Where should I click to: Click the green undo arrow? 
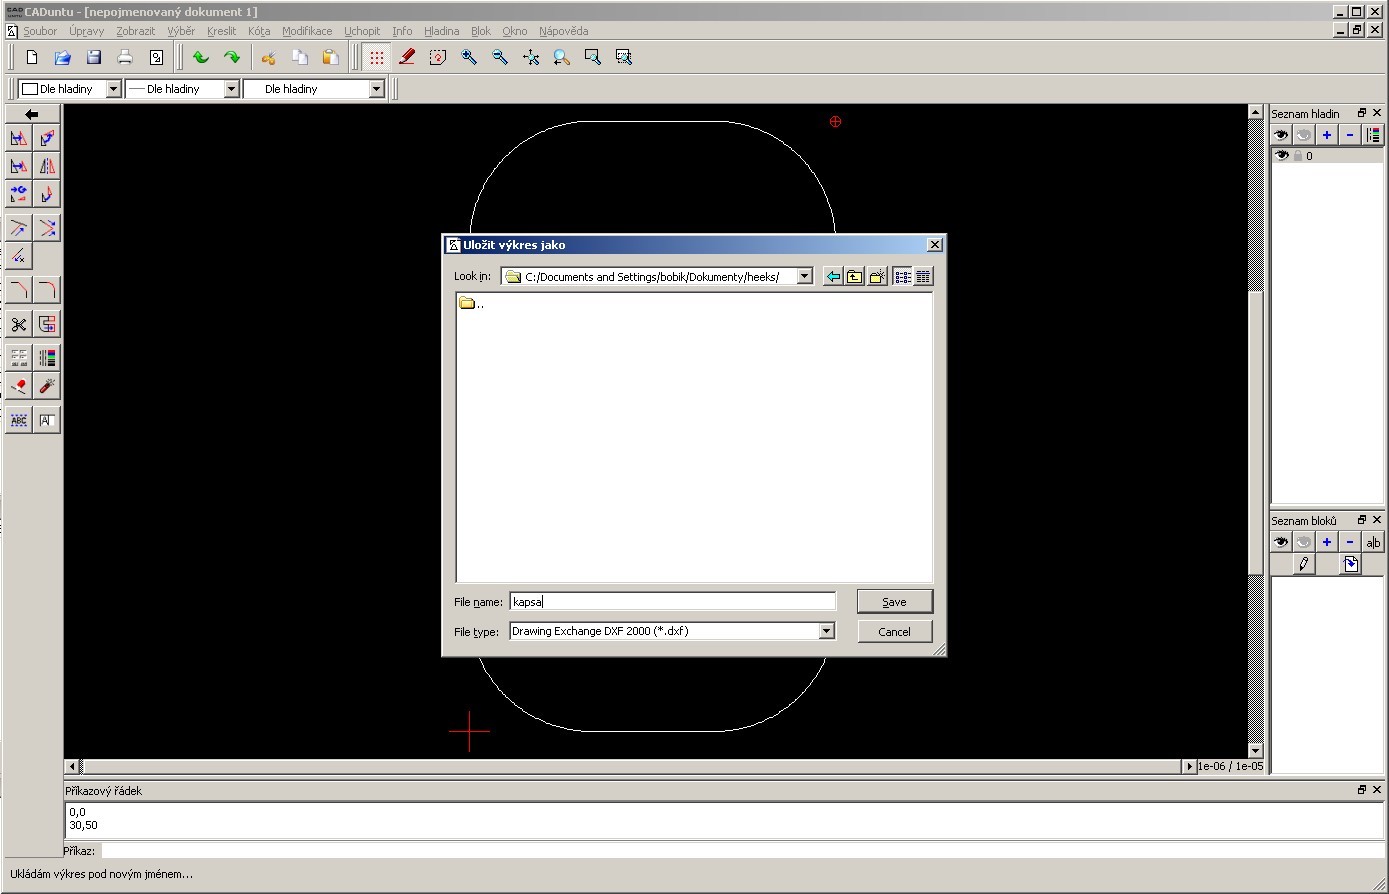coord(200,58)
